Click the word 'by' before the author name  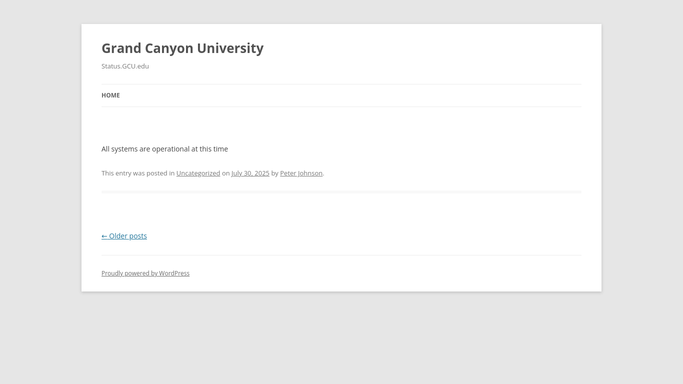point(274,173)
